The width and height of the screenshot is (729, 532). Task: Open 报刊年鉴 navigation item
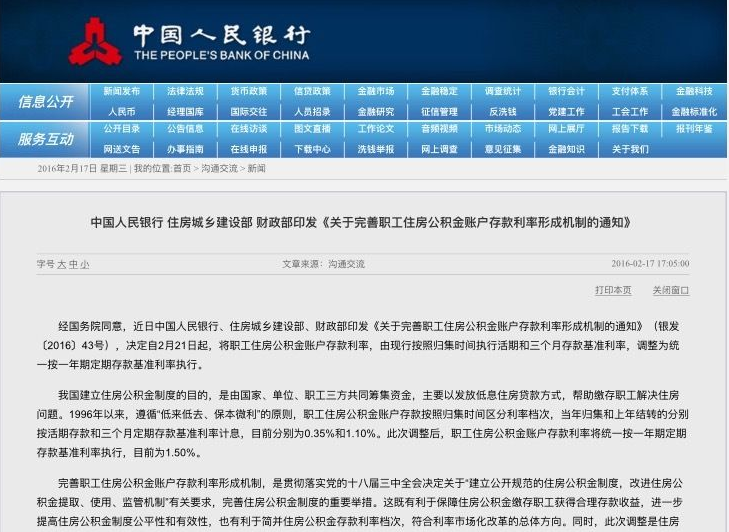click(x=693, y=129)
